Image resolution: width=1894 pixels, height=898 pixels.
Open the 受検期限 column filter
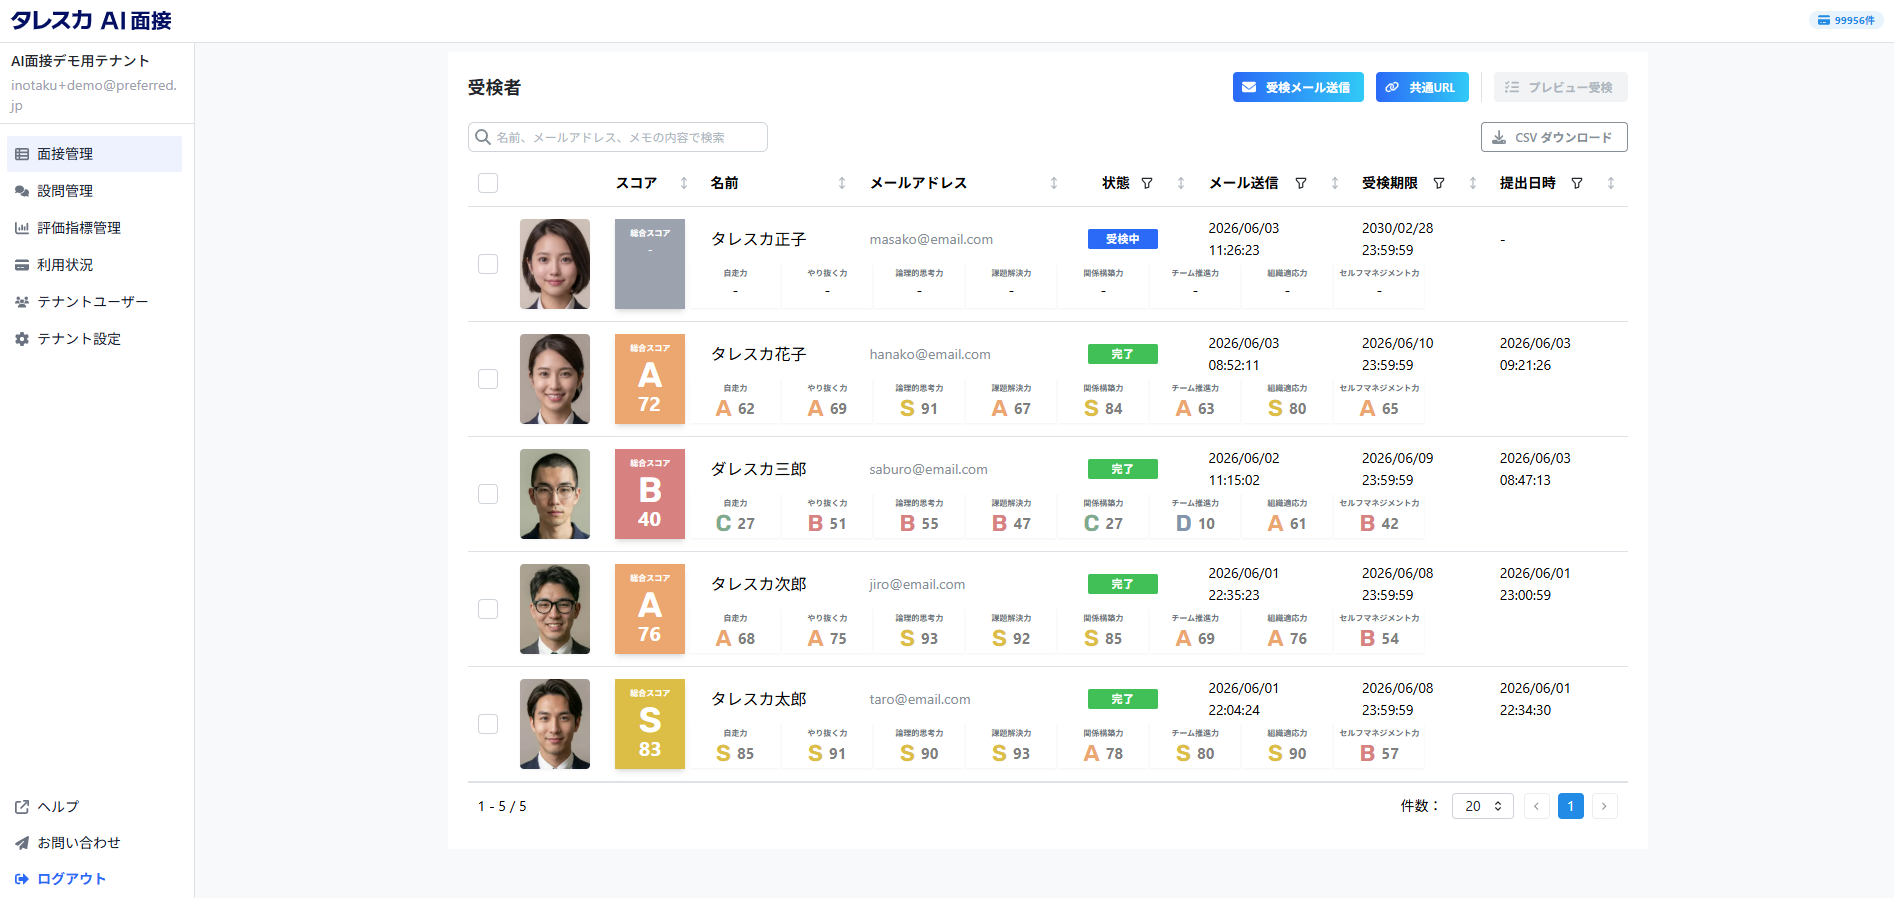(x=1439, y=183)
